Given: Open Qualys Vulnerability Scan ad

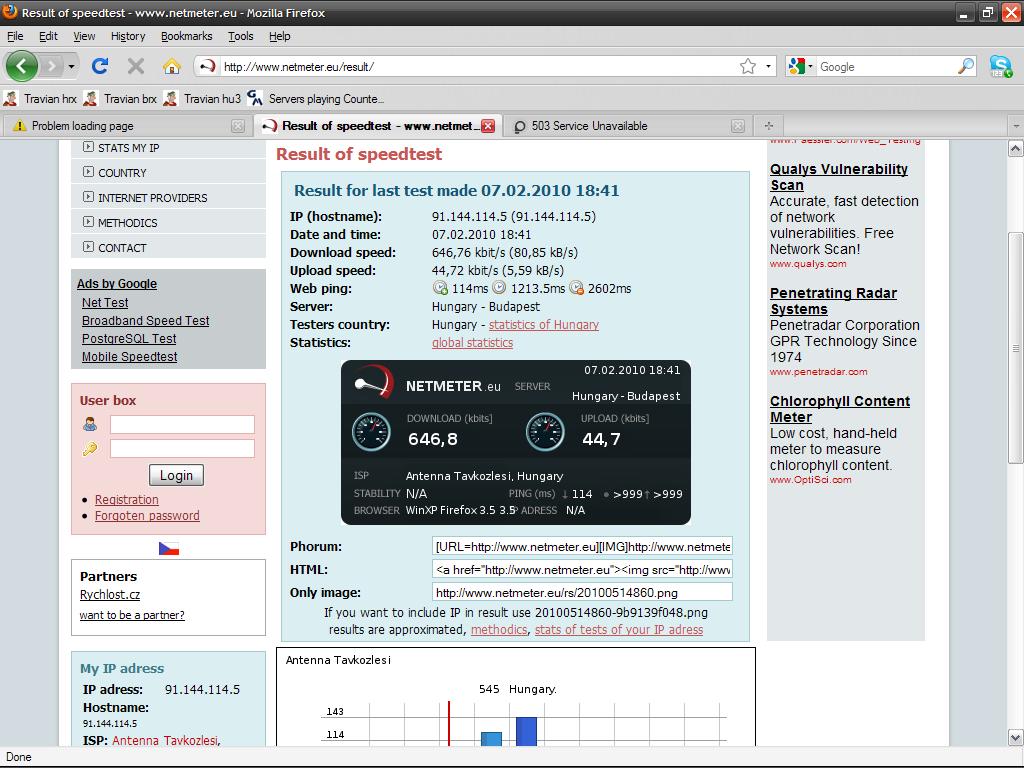Looking at the screenshot, I should pyautogui.click(x=839, y=177).
